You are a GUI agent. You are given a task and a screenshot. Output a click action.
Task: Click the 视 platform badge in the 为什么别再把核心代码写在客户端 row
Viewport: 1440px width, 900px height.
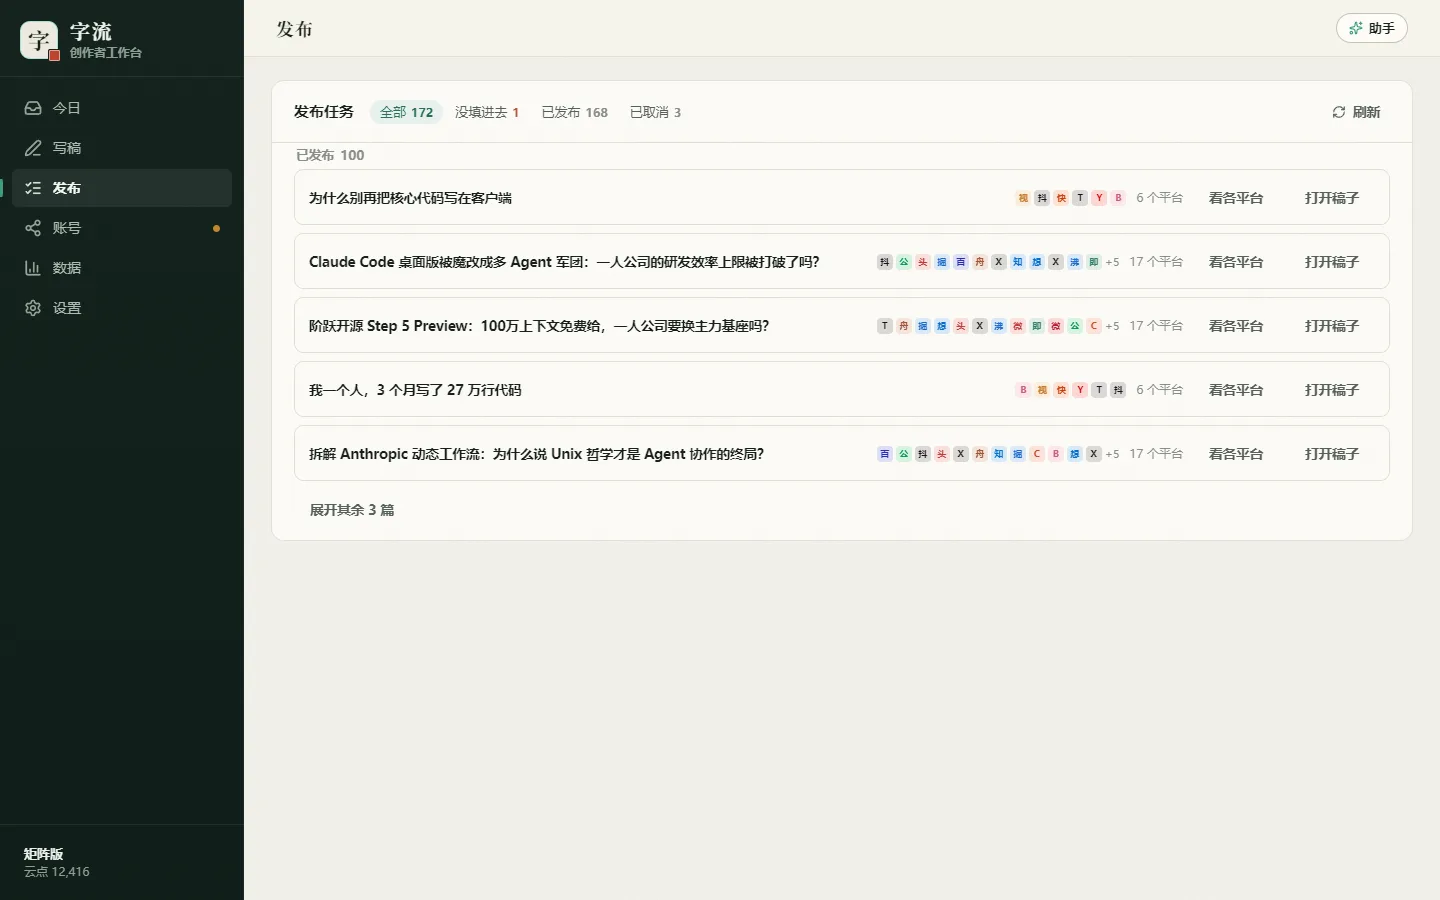click(x=1023, y=198)
